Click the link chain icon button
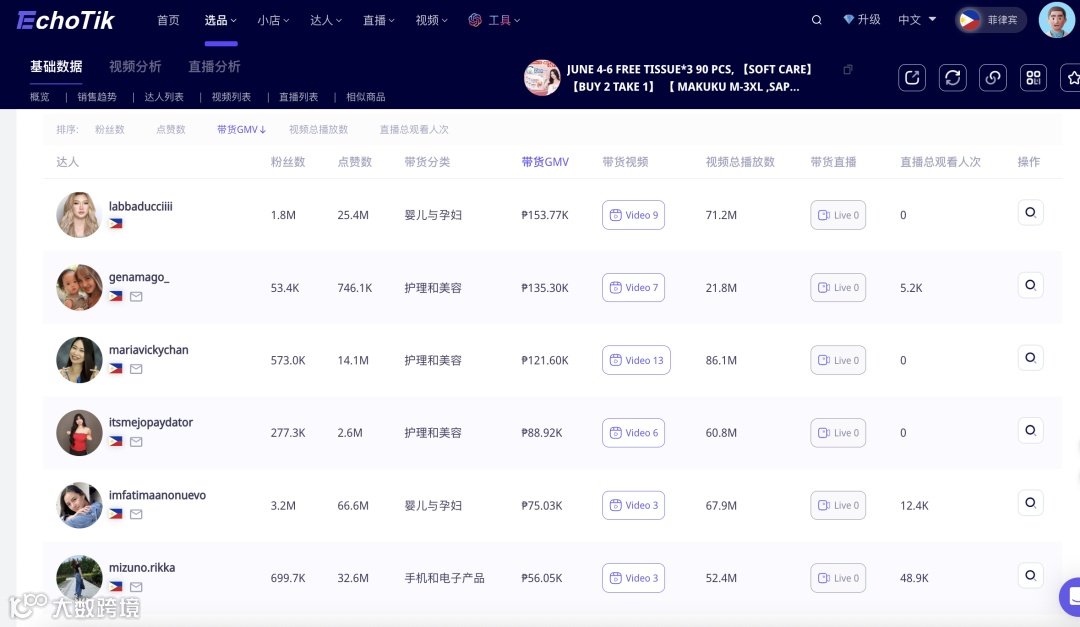This screenshot has height=627, width=1080. pos(993,78)
